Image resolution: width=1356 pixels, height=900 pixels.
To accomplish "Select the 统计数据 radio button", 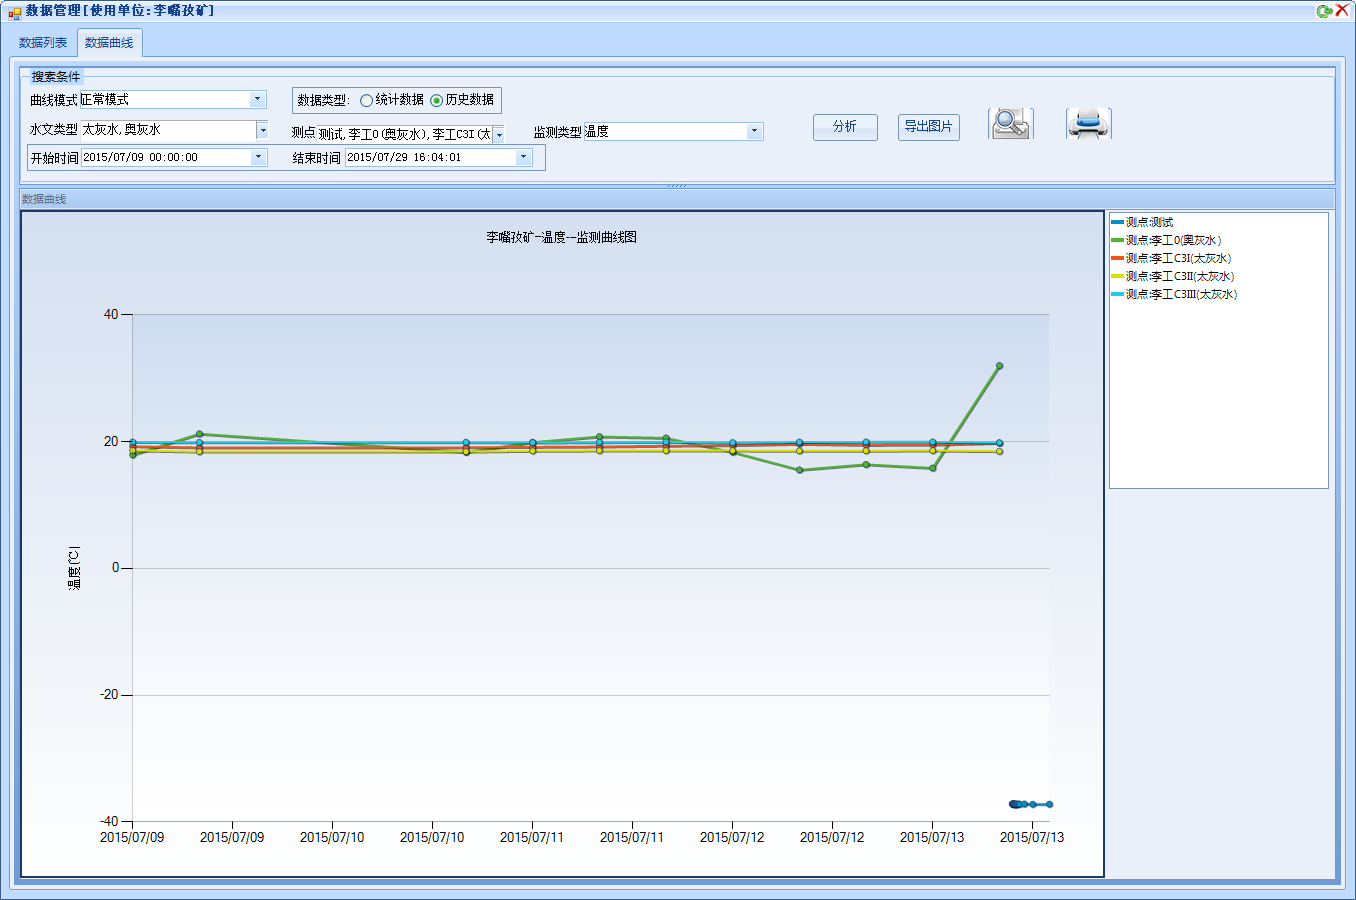I will click(x=366, y=100).
